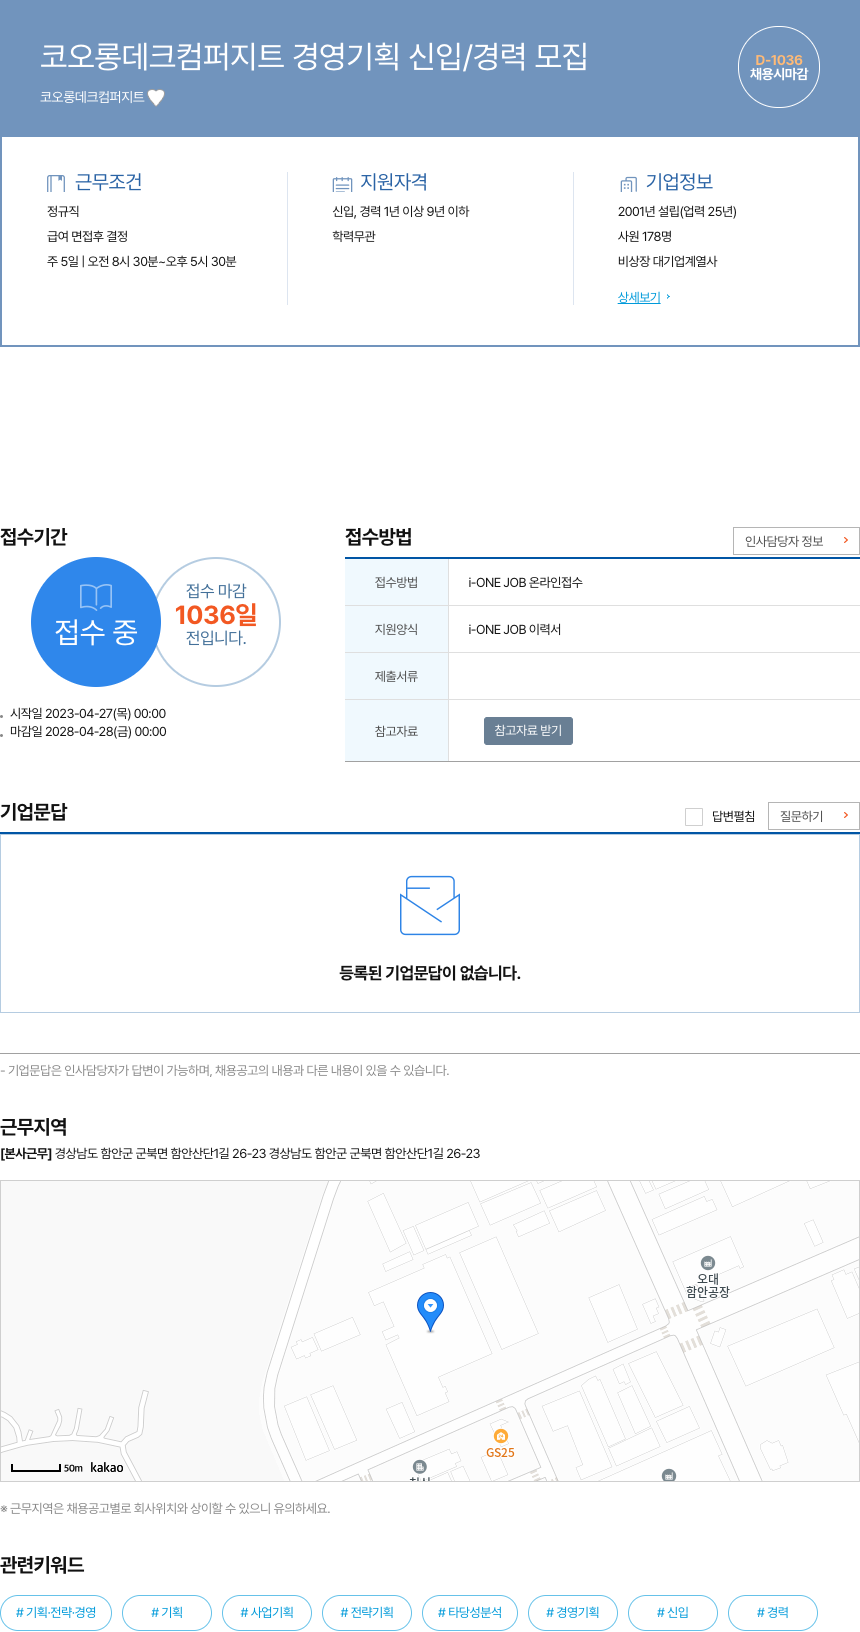860x1632 pixels.
Task: Select the #기획 keyword tag
Action: click(167, 1613)
